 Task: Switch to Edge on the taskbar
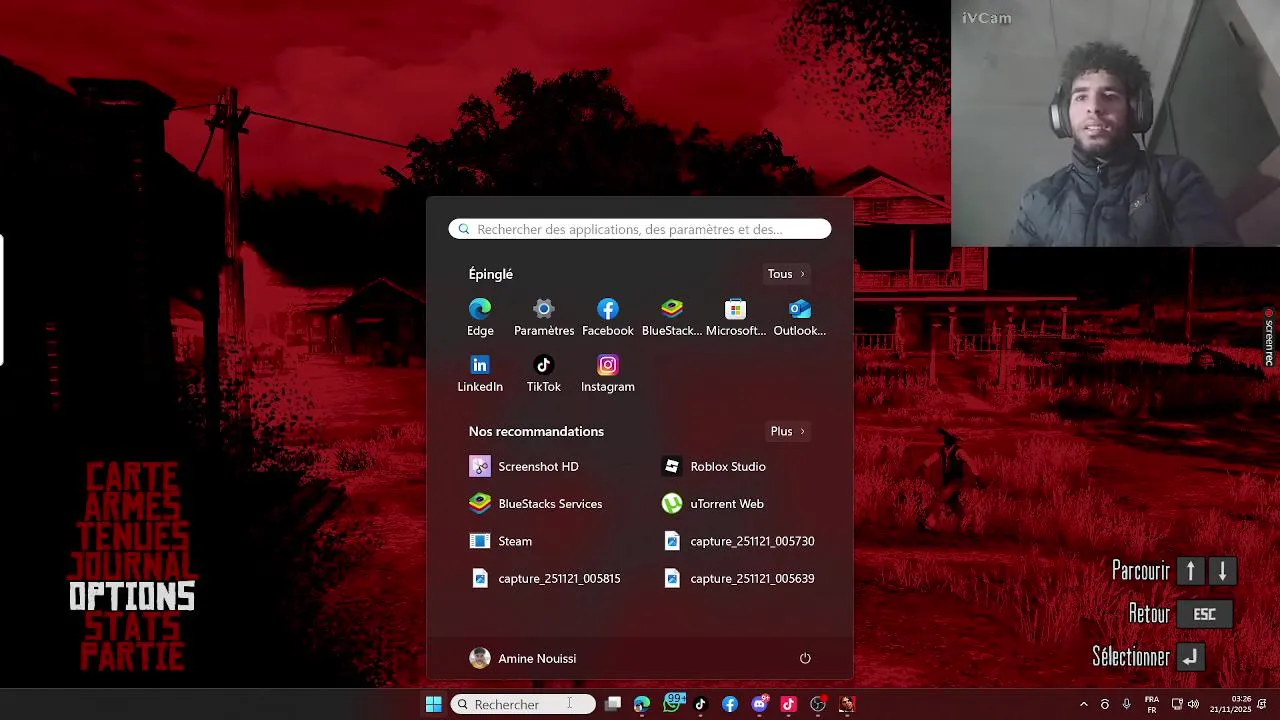pyautogui.click(x=642, y=704)
